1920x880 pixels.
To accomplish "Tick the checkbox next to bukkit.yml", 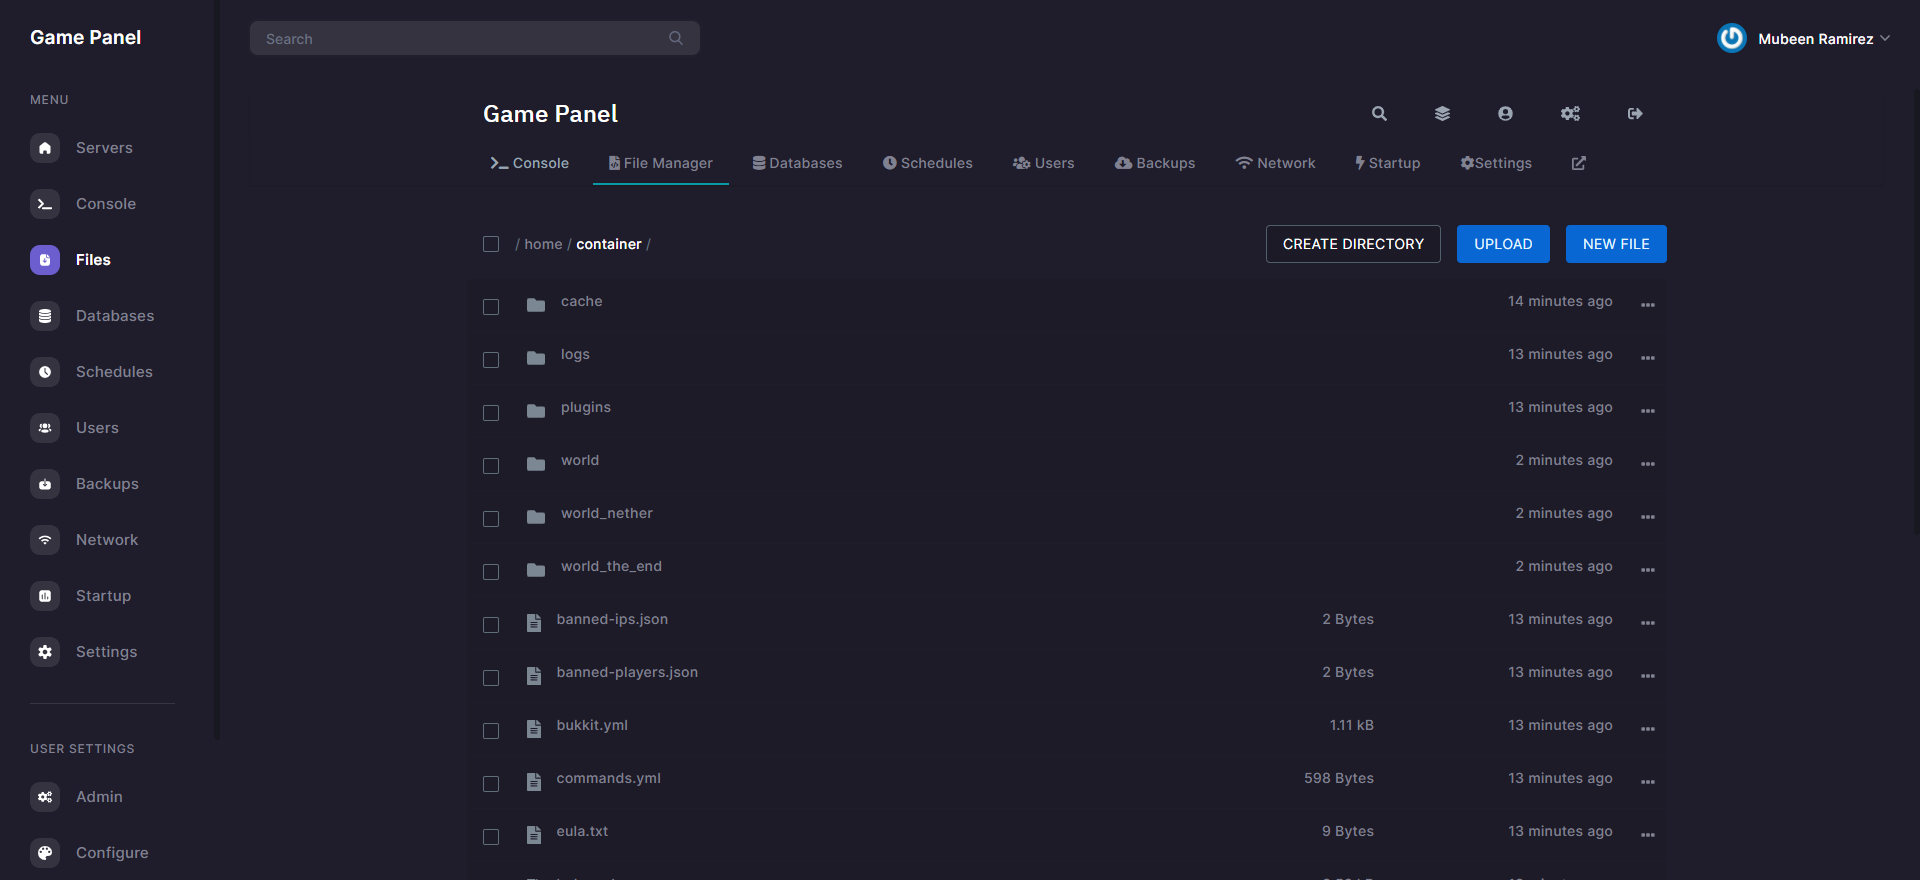I will tap(491, 731).
